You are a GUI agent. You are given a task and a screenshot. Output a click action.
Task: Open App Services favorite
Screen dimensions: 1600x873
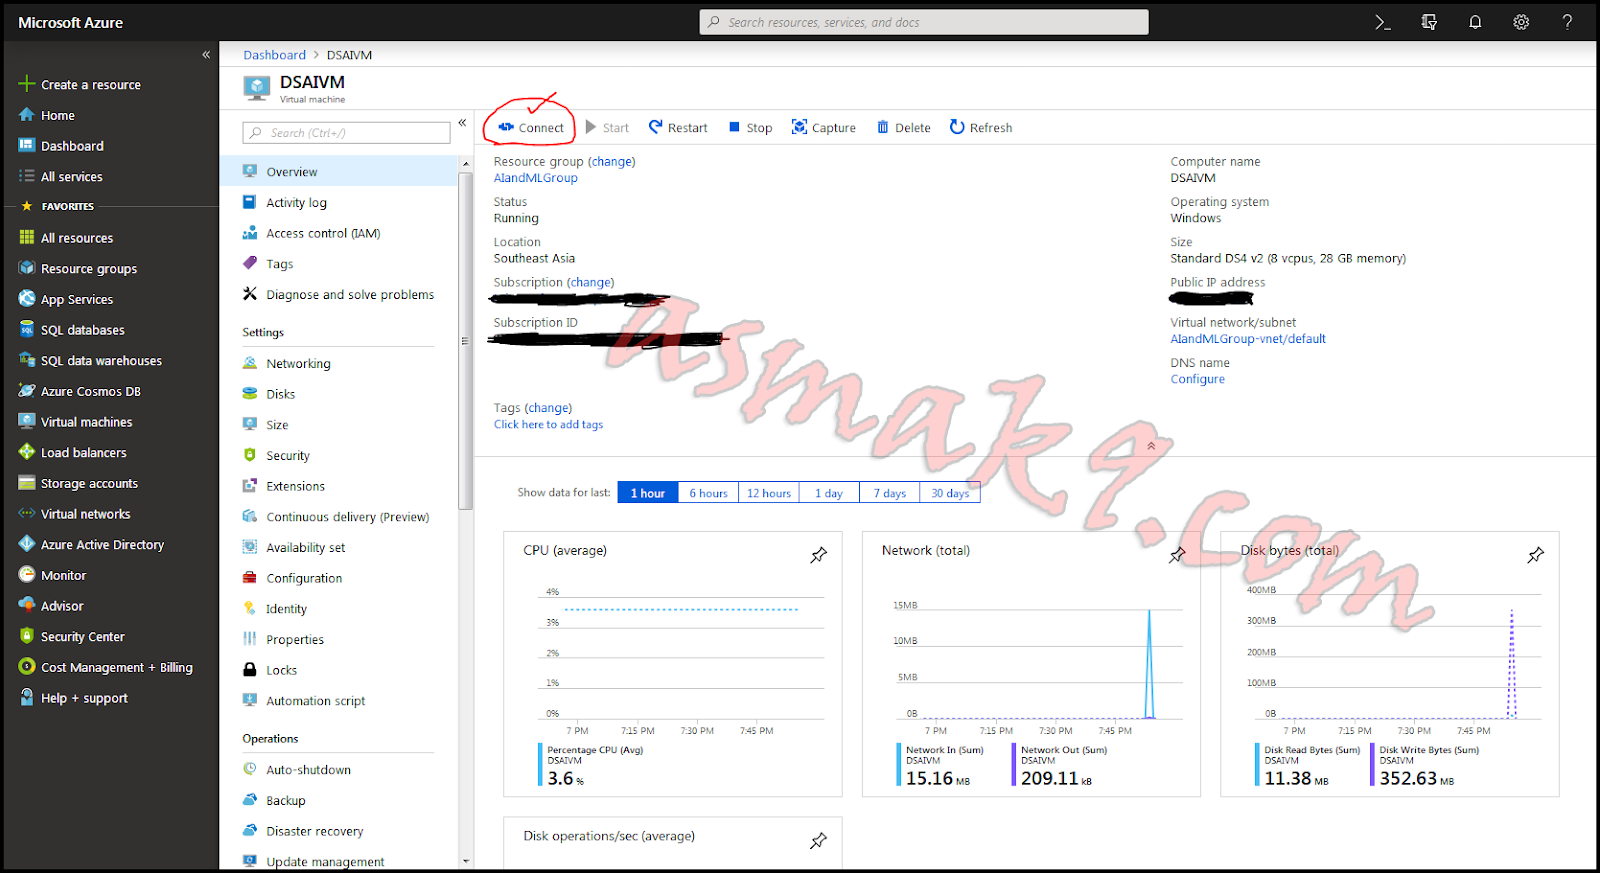click(66, 300)
